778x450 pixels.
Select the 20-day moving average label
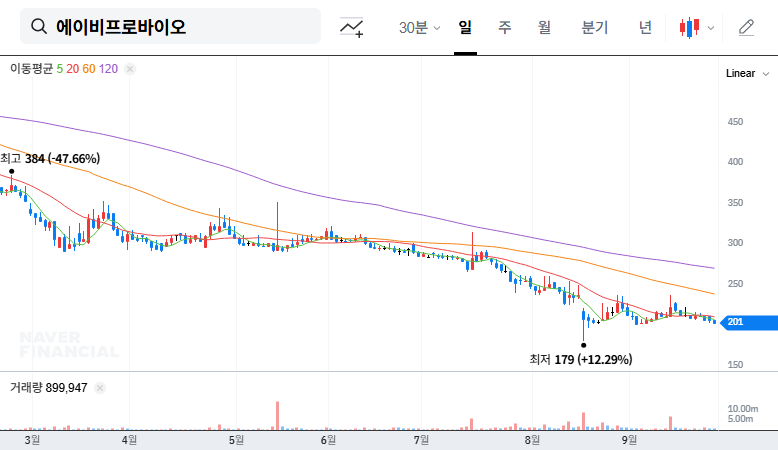tap(72, 69)
